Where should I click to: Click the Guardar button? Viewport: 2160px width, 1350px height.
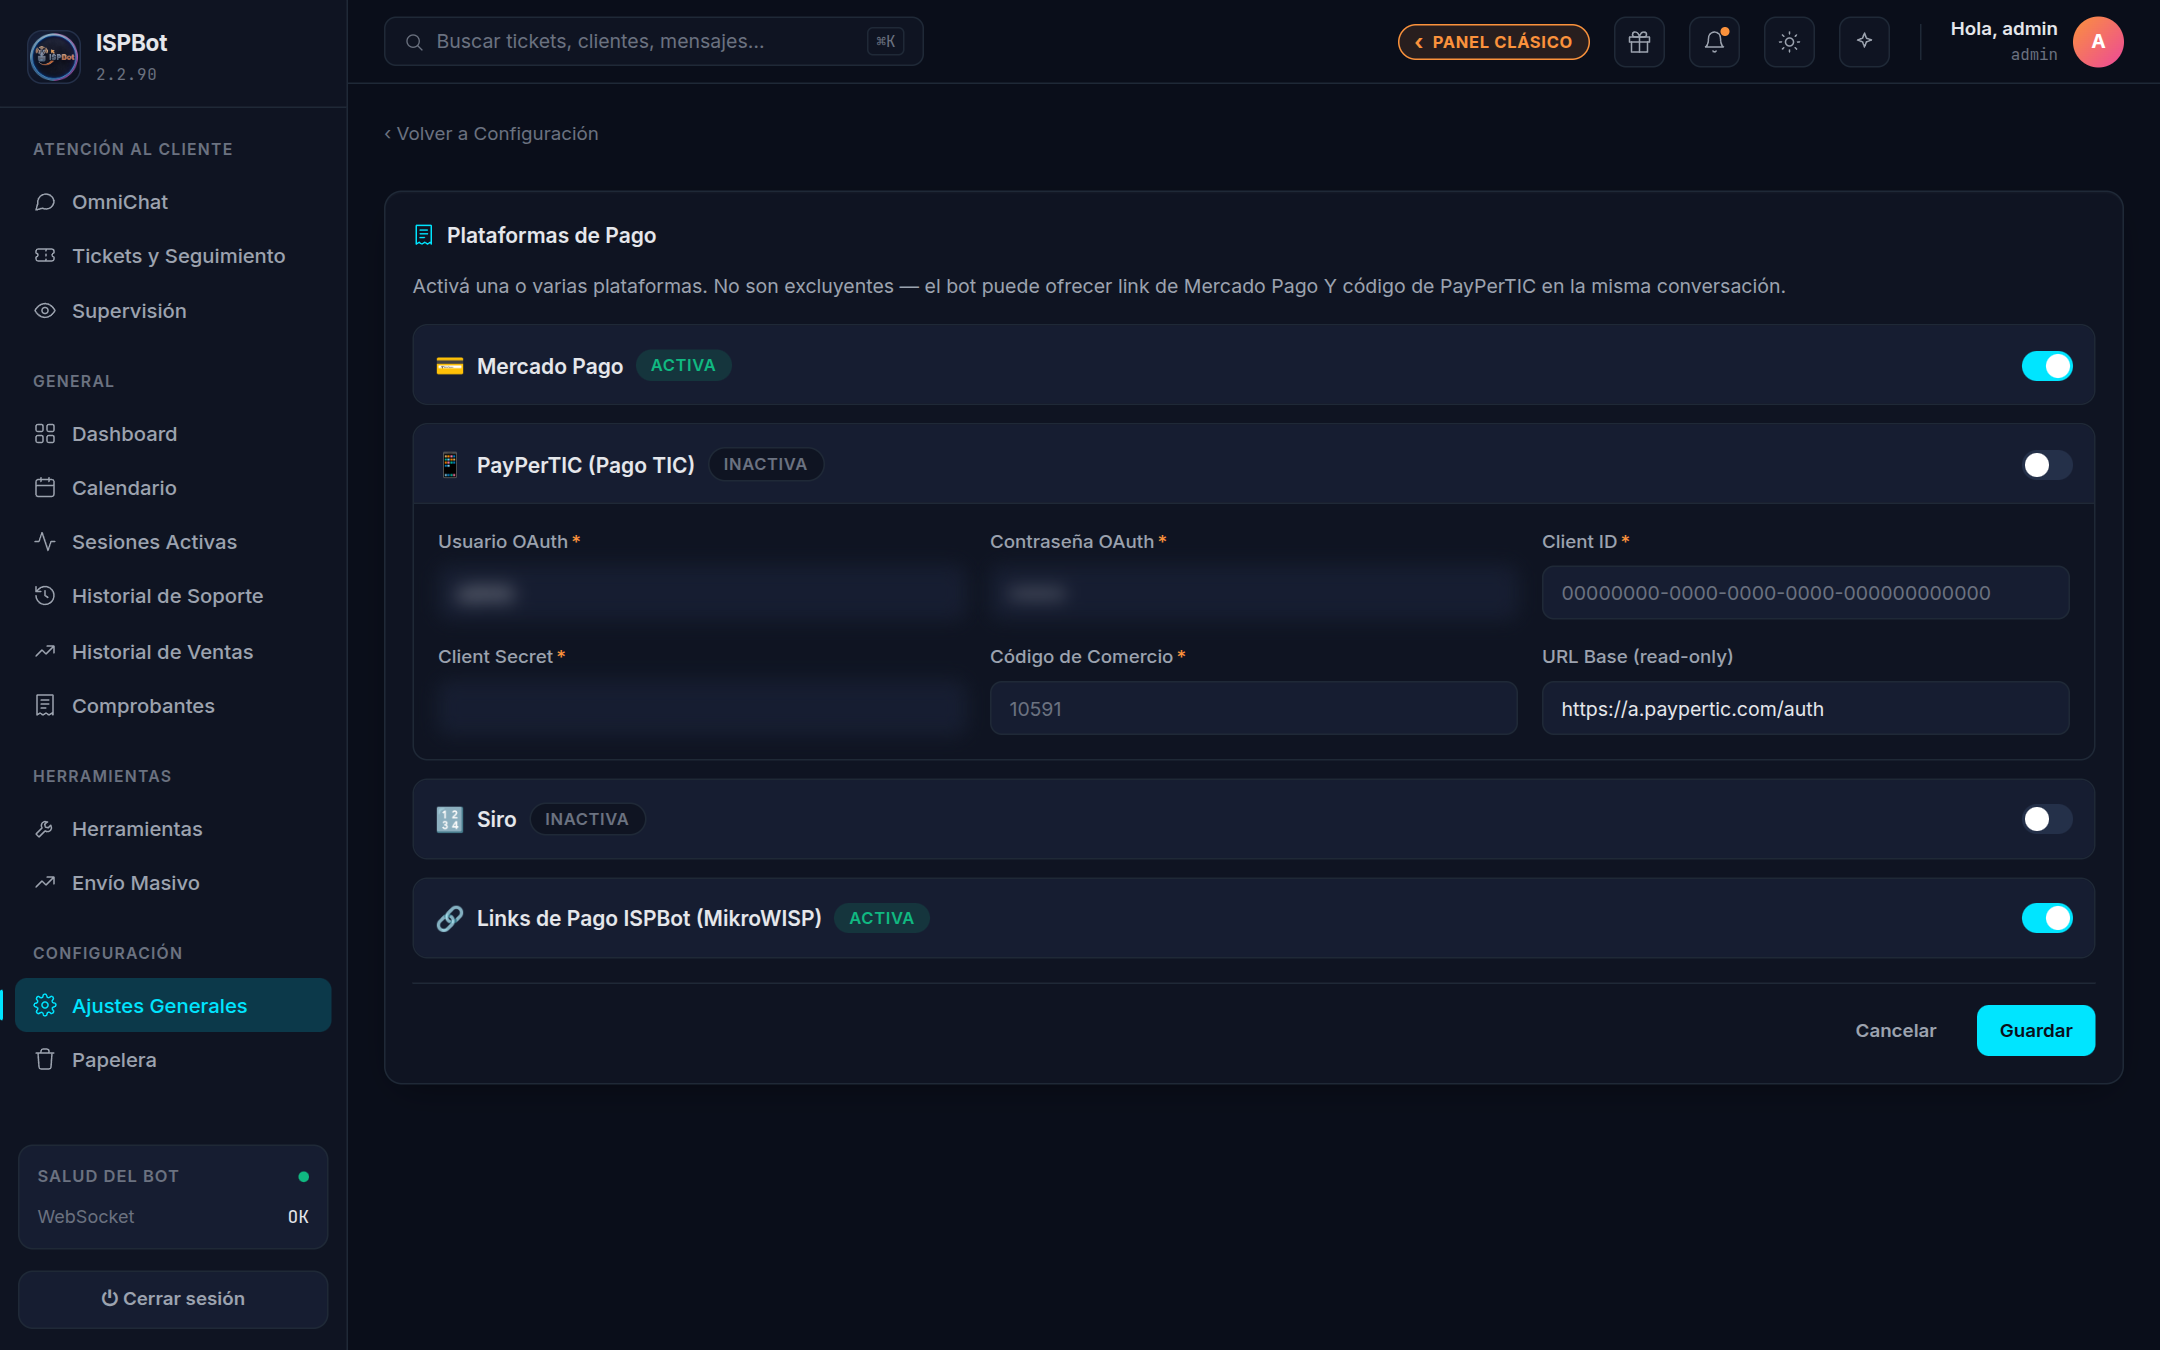point(2035,1030)
